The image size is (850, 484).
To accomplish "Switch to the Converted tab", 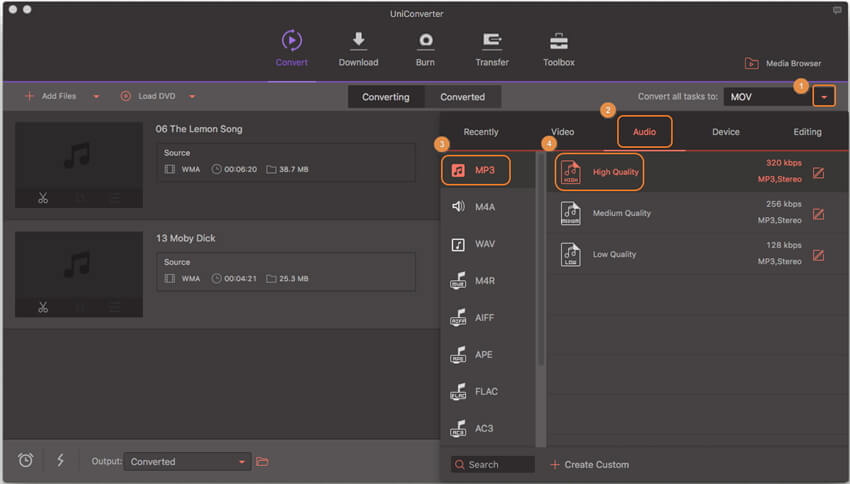I will tap(462, 97).
